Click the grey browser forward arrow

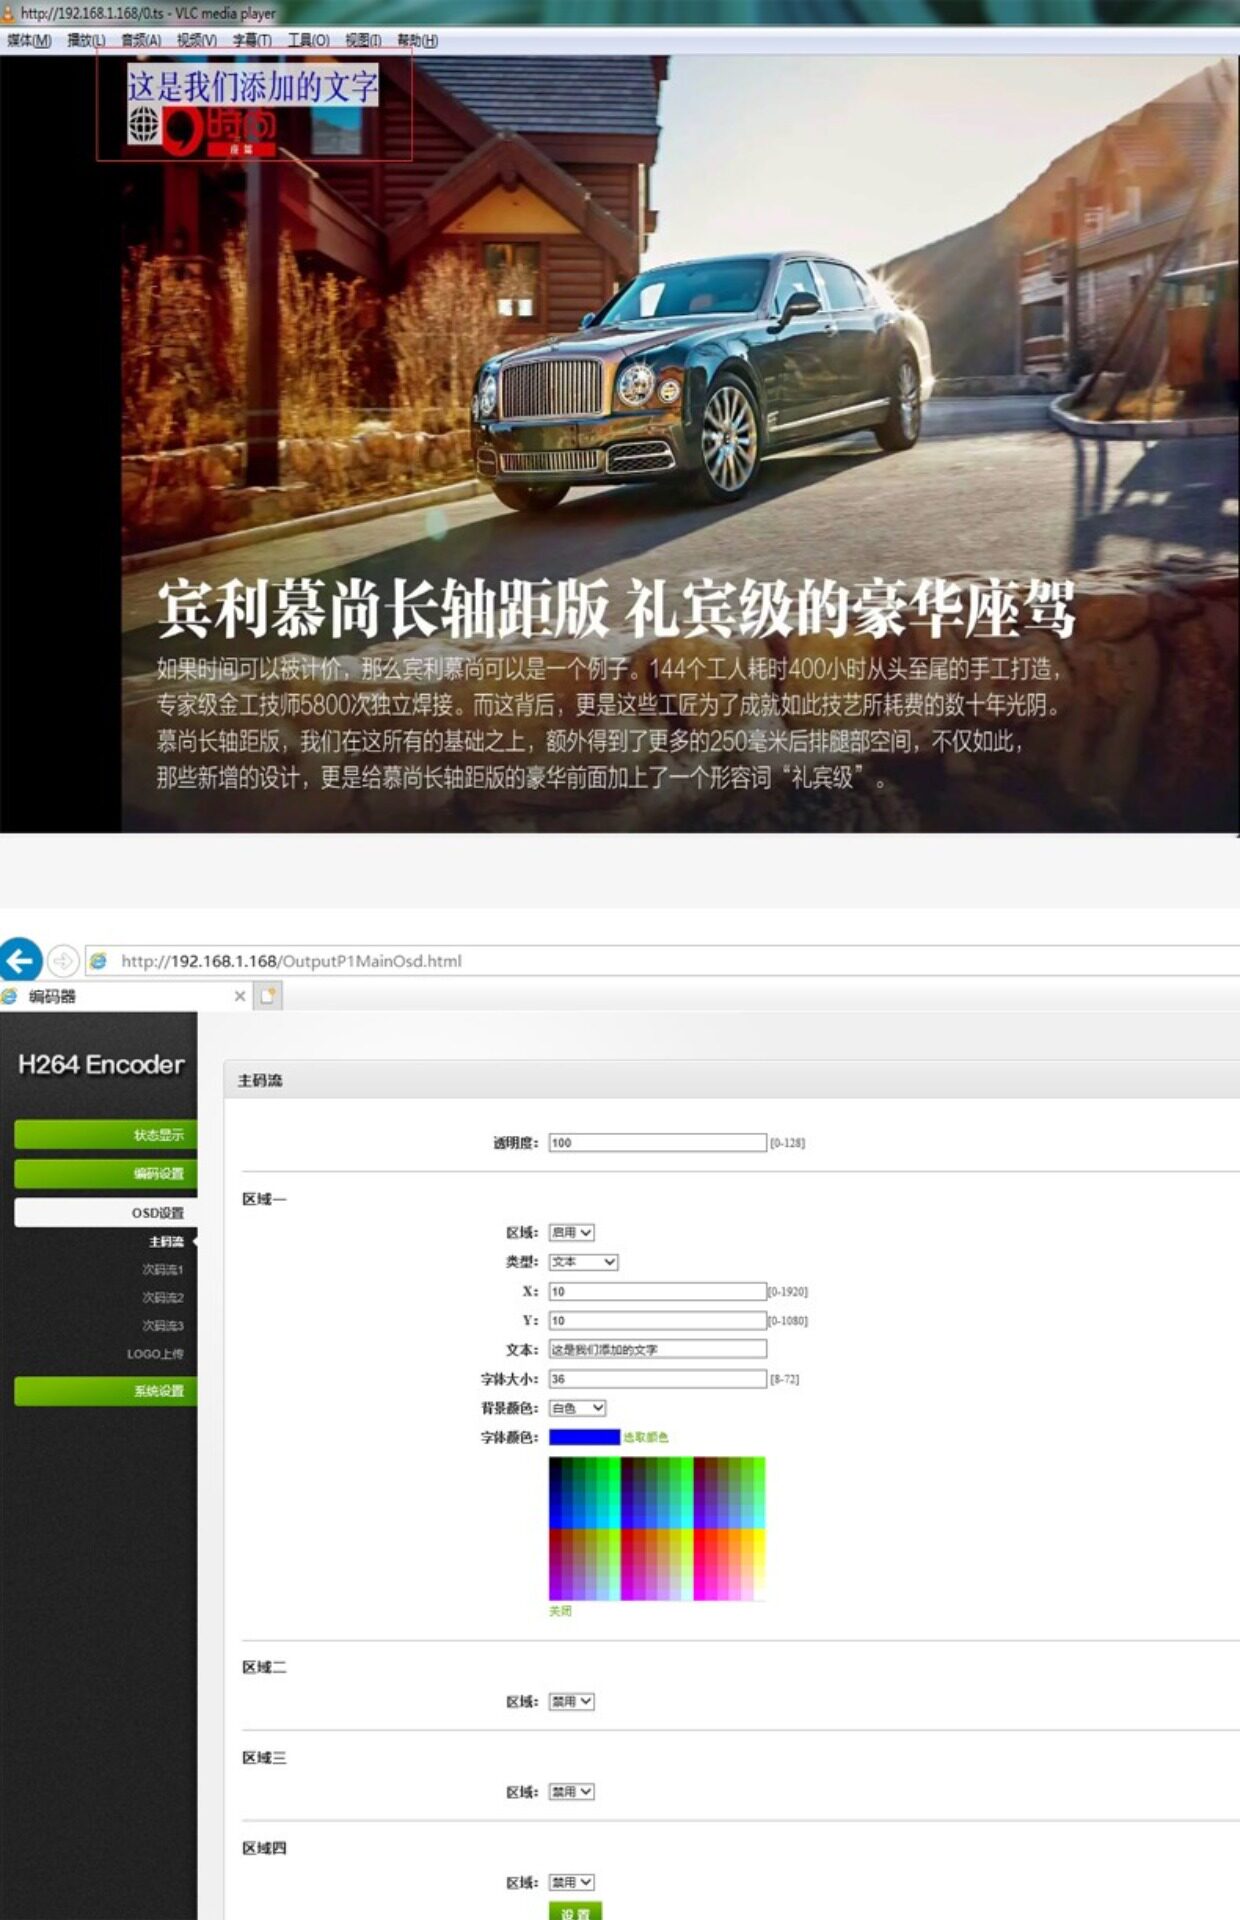point(63,961)
